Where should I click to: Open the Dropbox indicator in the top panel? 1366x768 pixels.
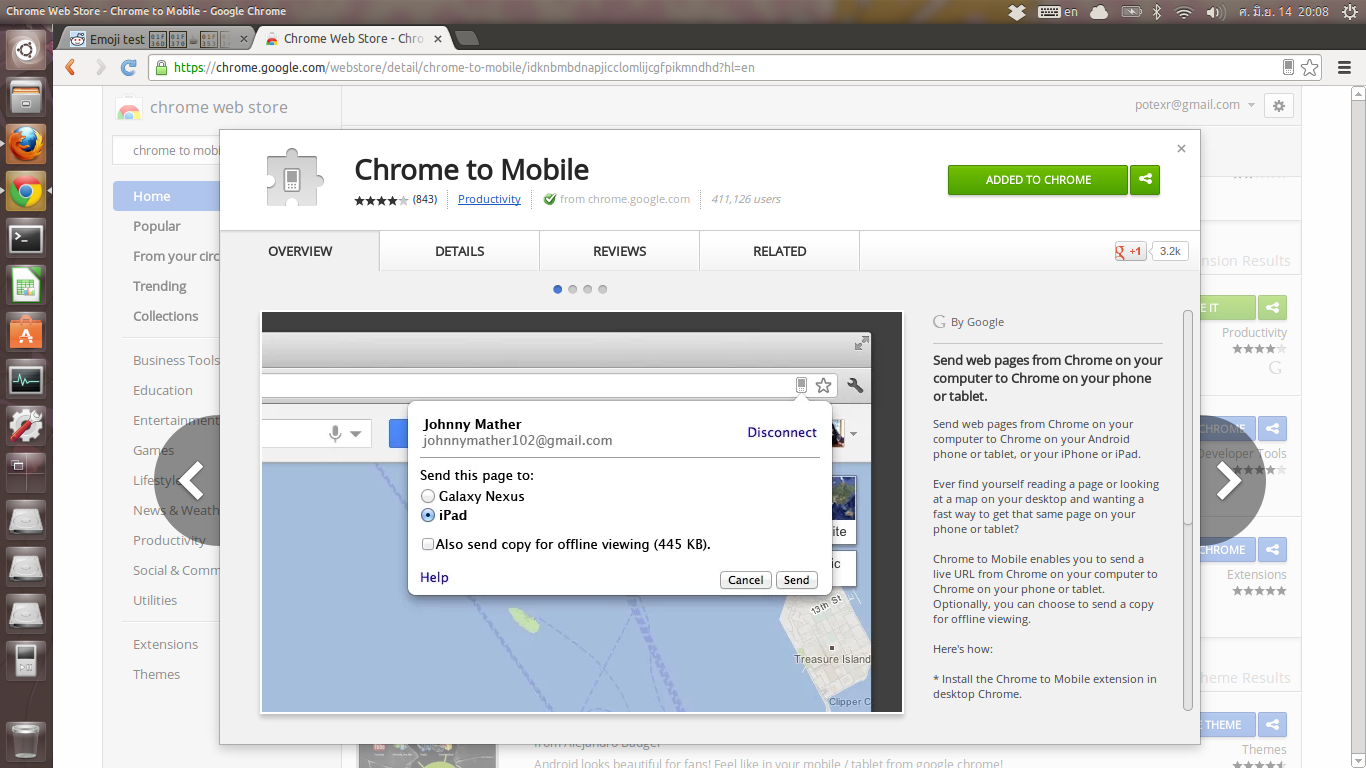click(x=1017, y=12)
